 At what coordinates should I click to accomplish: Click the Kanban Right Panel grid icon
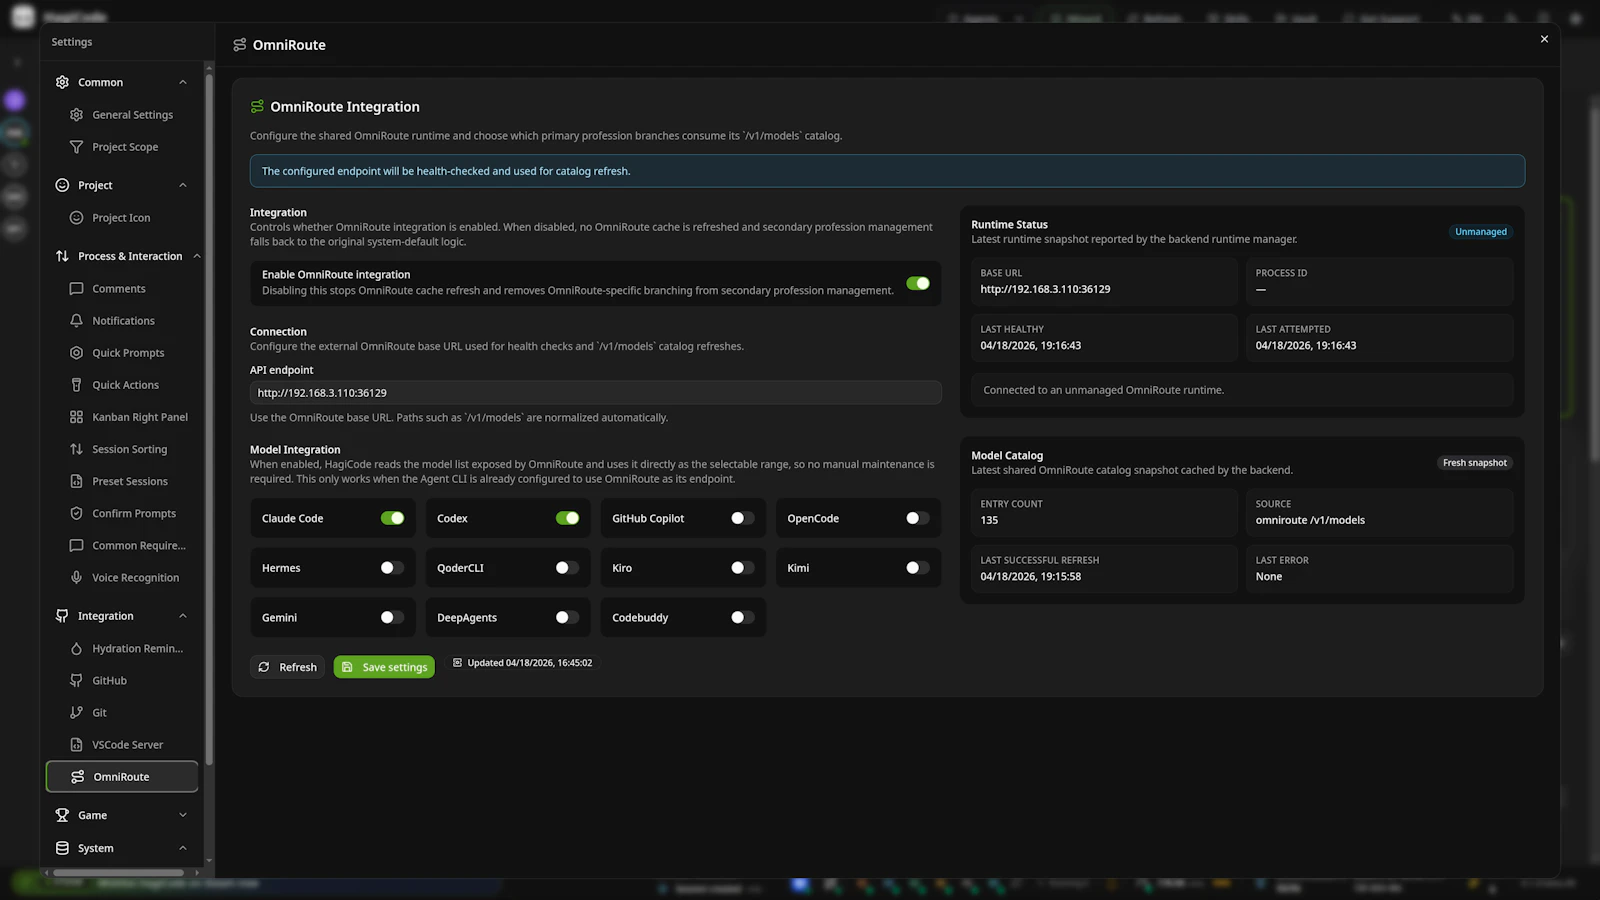point(76,417)
